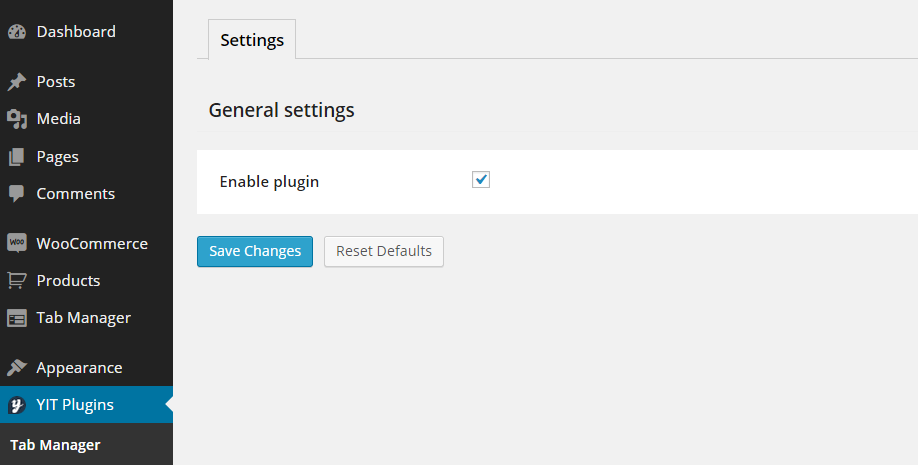Save Changes to plugin settings
Viewport: 918px width, 465px height.
point(255,251)
